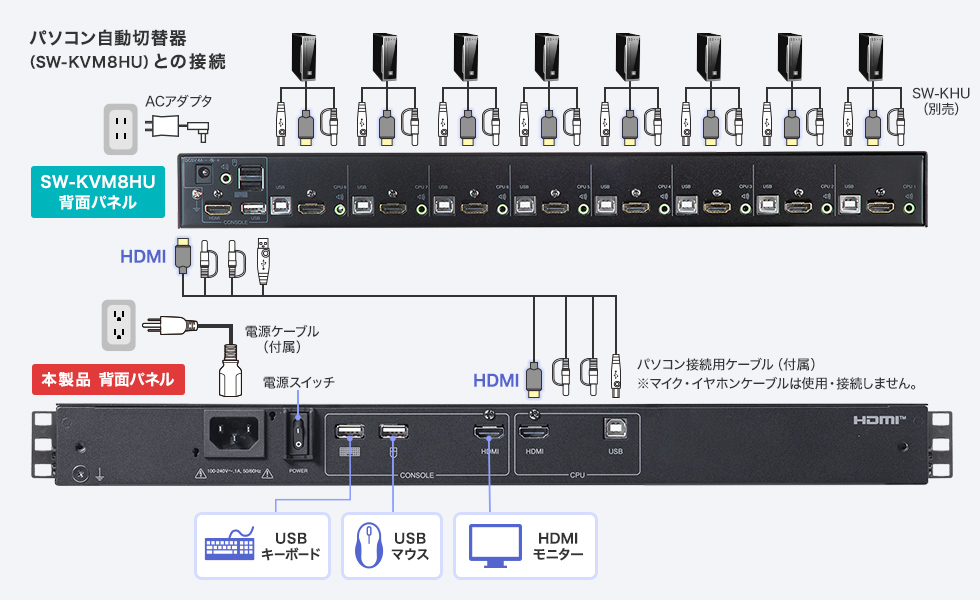Click the blue 'HDMI' label near SW-KVM8HU cables
Image resolution: width=980 pixels, height=600 pixels.
(143, 257)
